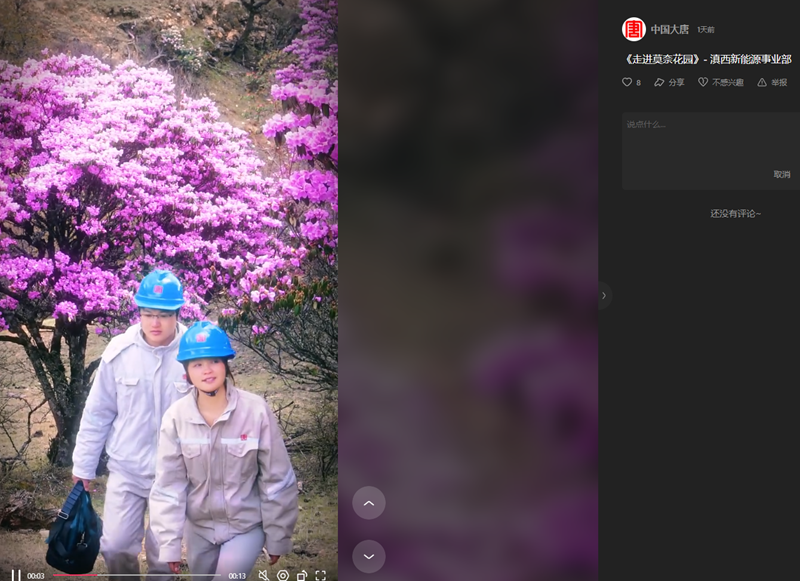Open the 中国大唐 avatar profile
The height and width of the screenshot is (581, 800).
point(633,29)
